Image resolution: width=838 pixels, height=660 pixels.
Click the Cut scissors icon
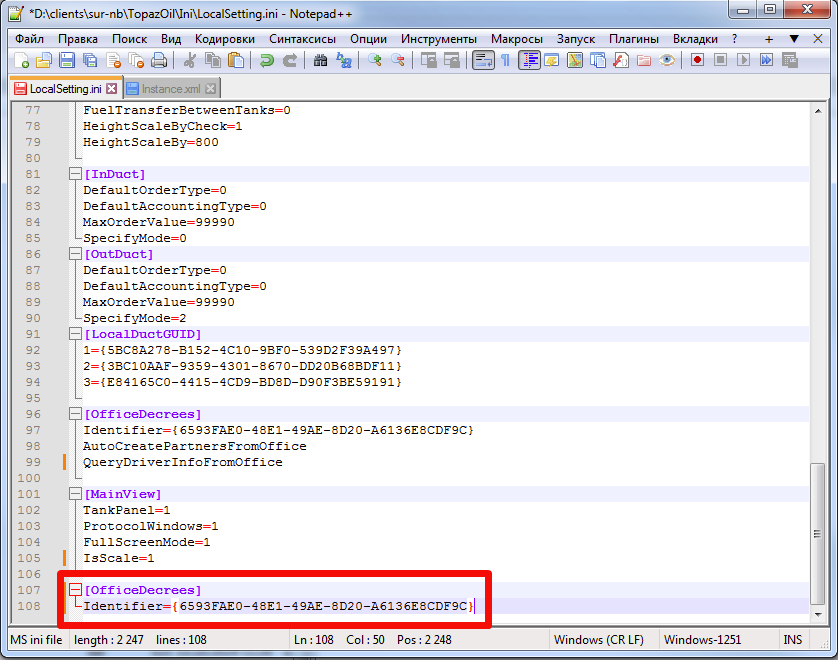189,60
